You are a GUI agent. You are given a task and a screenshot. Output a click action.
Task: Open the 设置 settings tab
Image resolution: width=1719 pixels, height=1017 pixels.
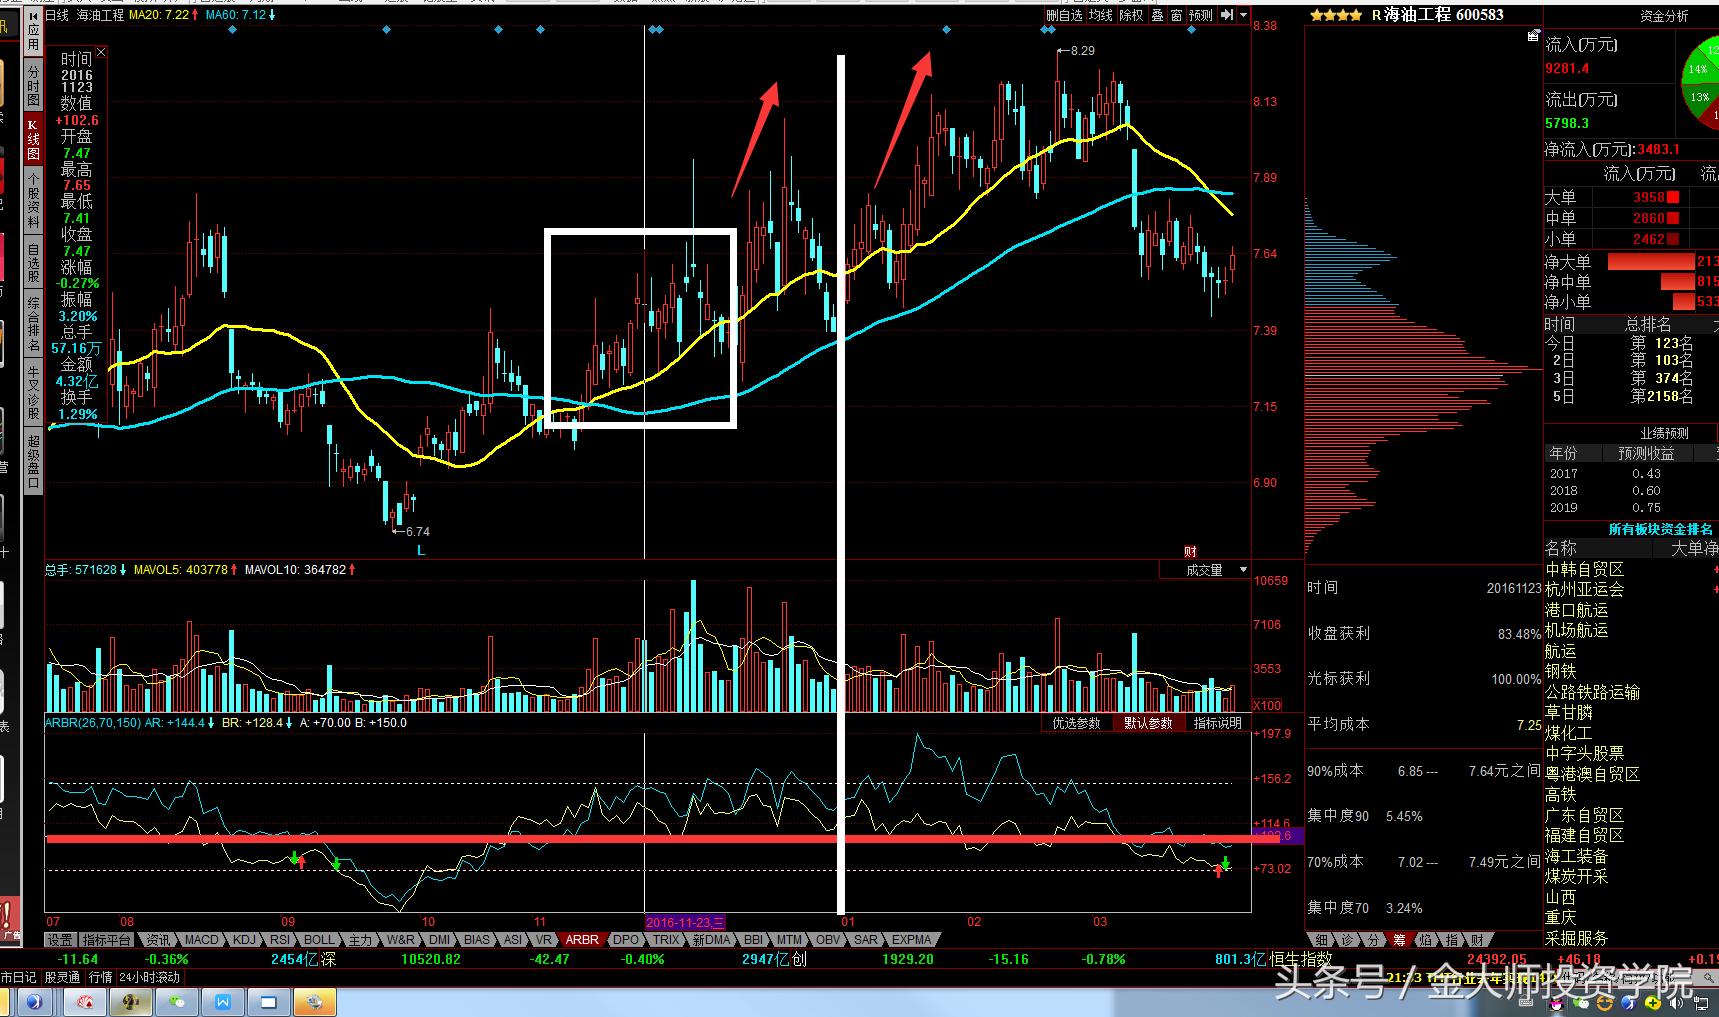point(60,940)
